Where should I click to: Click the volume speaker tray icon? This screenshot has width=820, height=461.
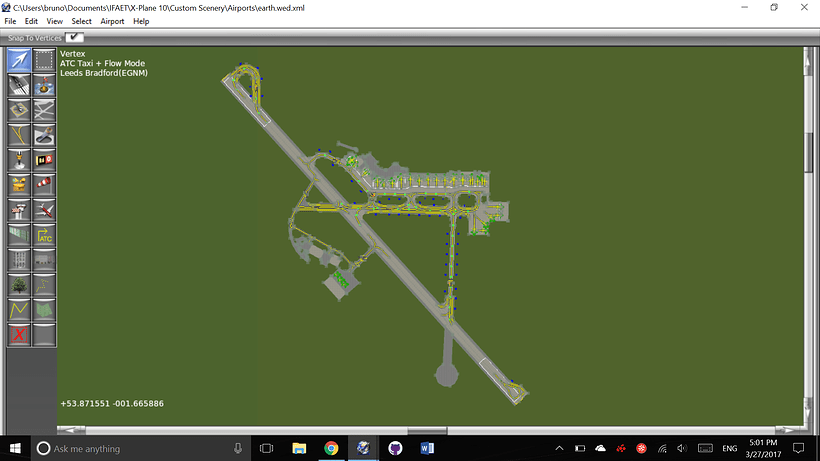coord(682,448)
